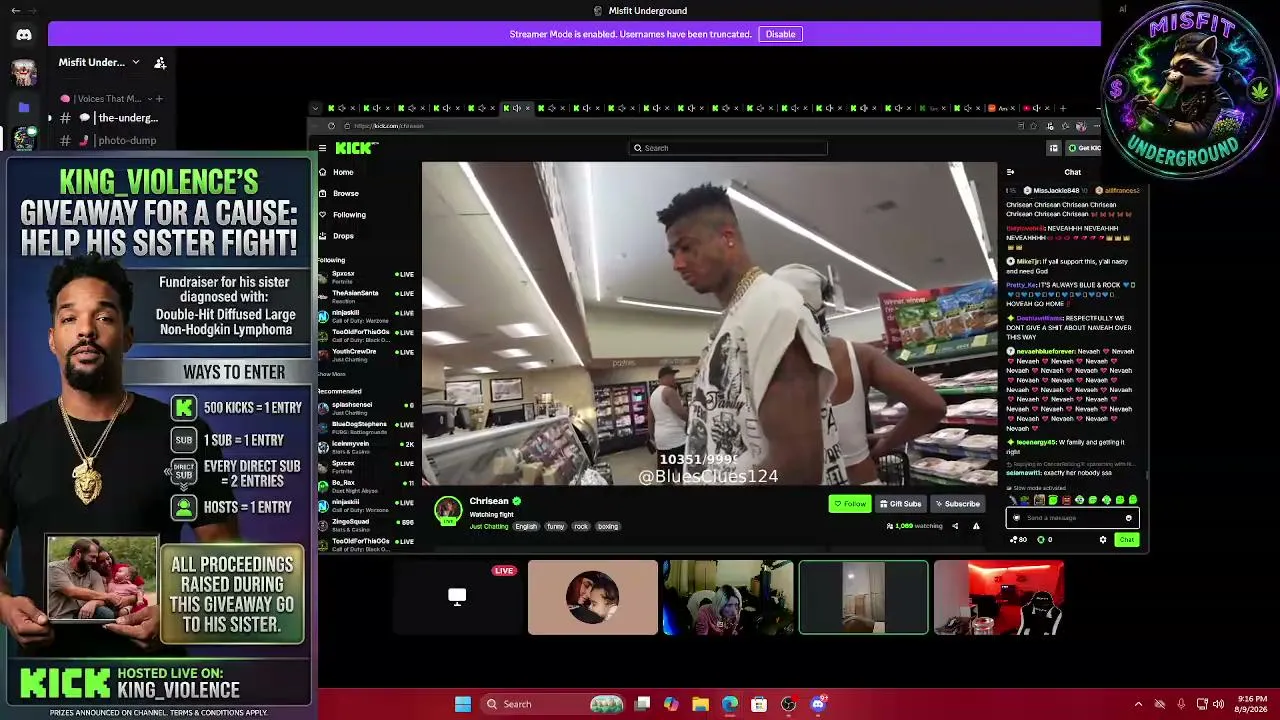Open splashsensei channel in Recommended list
This screenshot has width=1280, height=720.
[366, 408]
